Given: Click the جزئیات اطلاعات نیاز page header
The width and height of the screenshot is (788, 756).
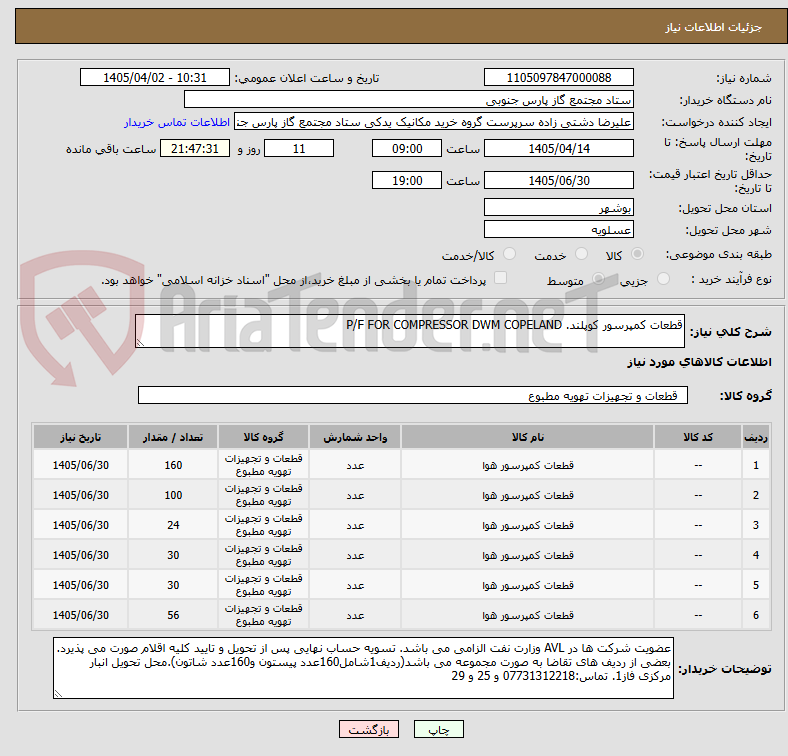Looking at the screenshot, I should pyautogui.click(x=713, y=27).
